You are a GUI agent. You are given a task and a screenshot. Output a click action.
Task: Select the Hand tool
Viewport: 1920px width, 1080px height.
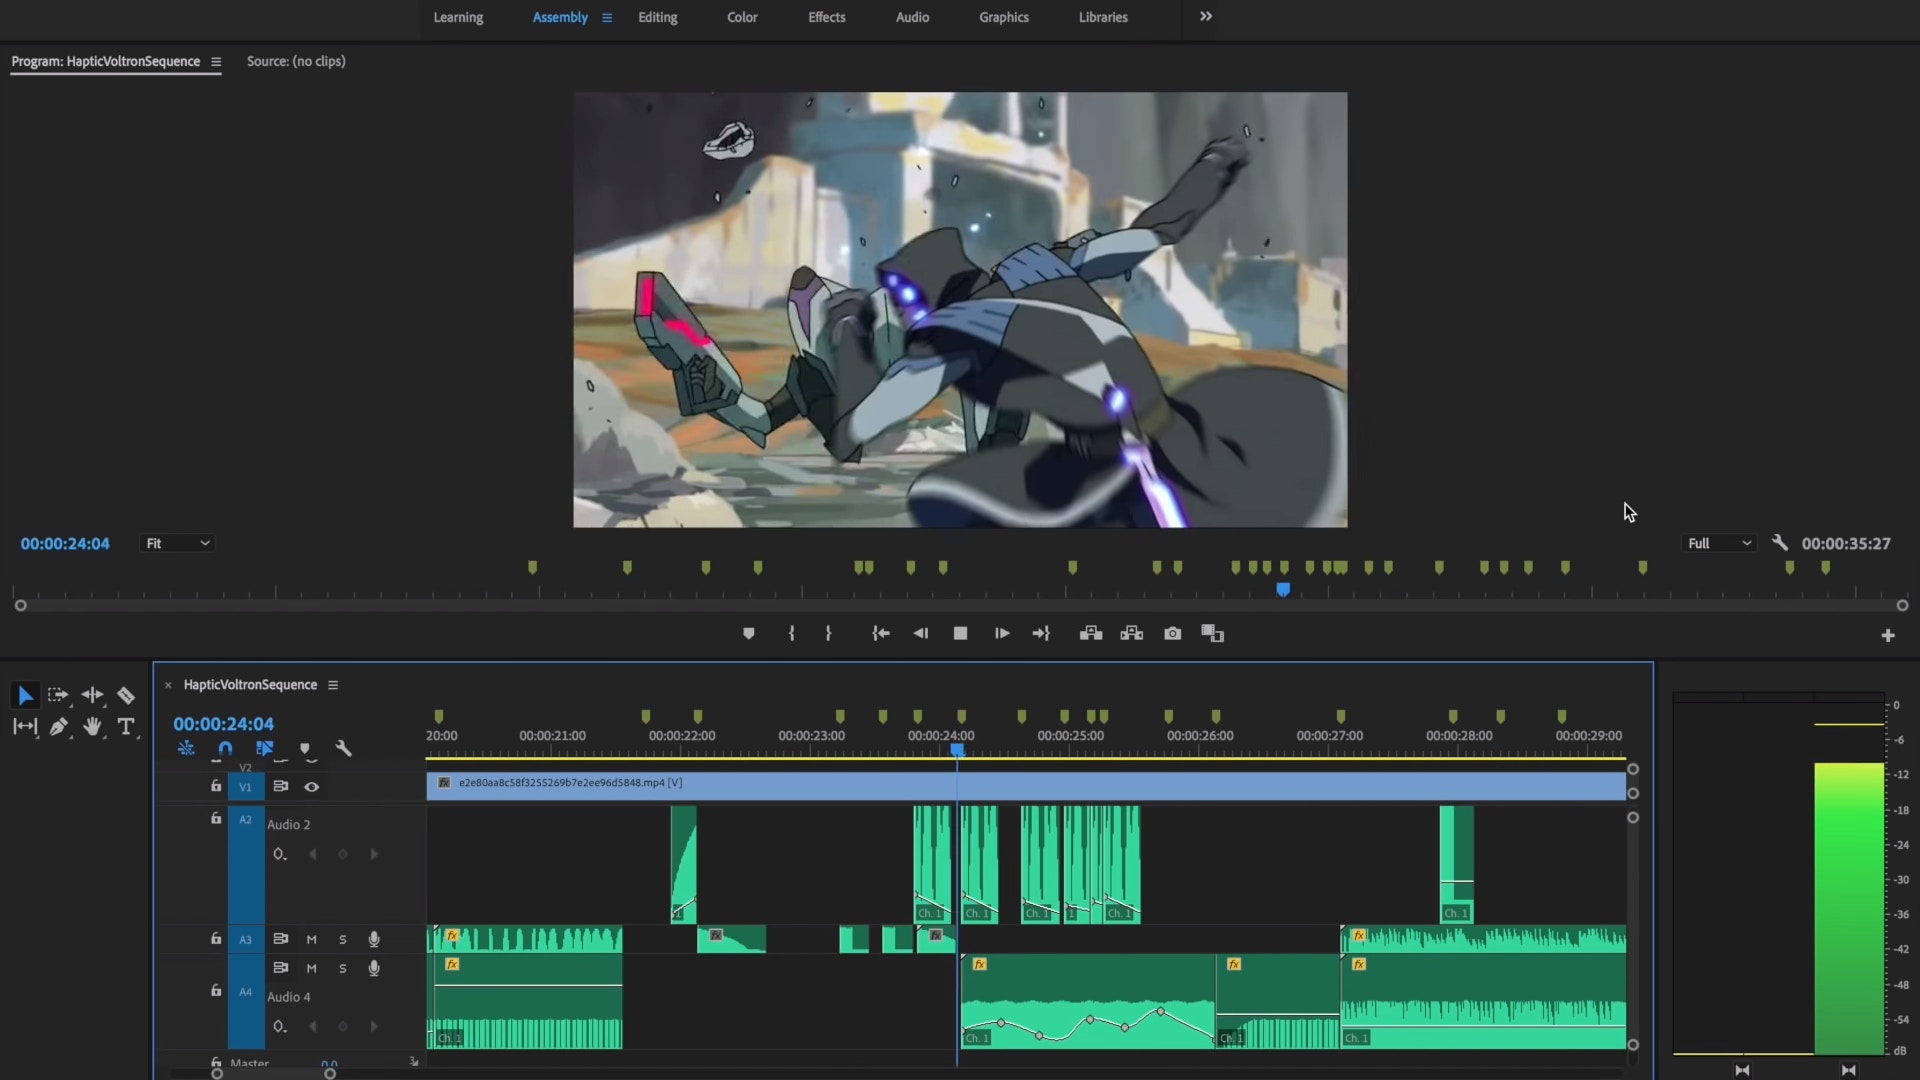pyautogui.click(x=92, y=727)
